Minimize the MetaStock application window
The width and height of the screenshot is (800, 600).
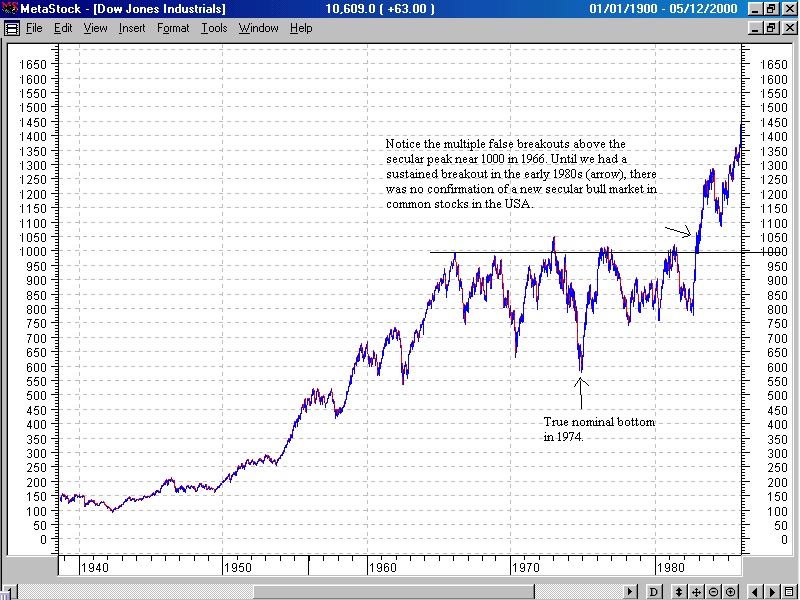tap(757, 9)
